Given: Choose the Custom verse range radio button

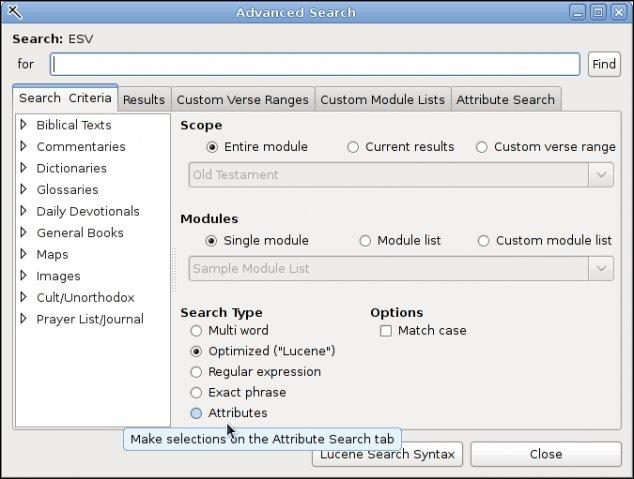Looking at the screenshot, I should coord(482,147).
